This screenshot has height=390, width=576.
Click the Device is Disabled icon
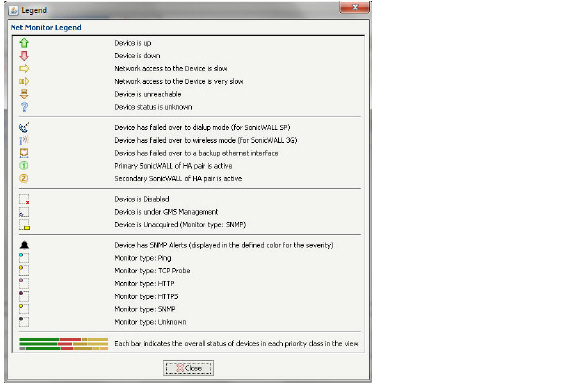pos(24,199)
